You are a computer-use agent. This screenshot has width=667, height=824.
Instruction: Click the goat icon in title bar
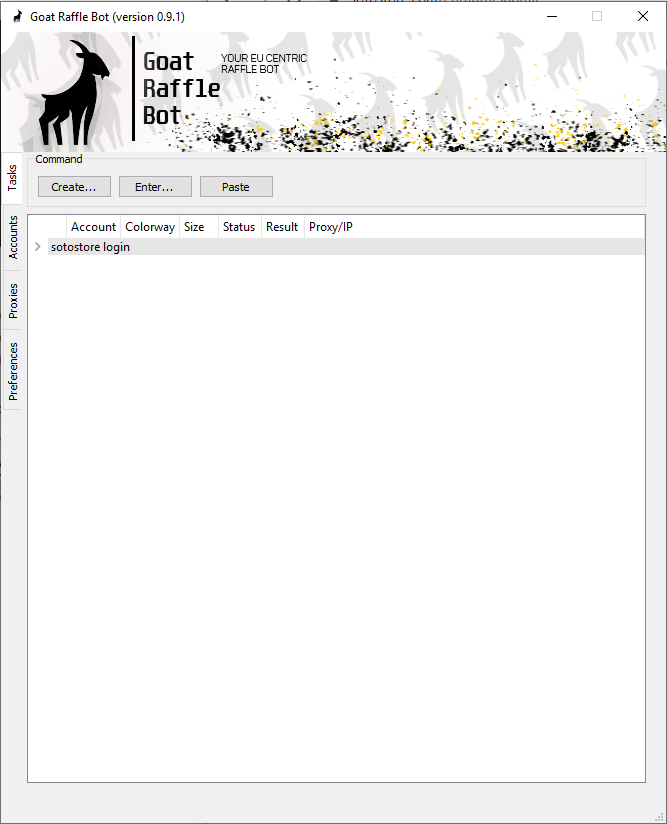point(18,16)
